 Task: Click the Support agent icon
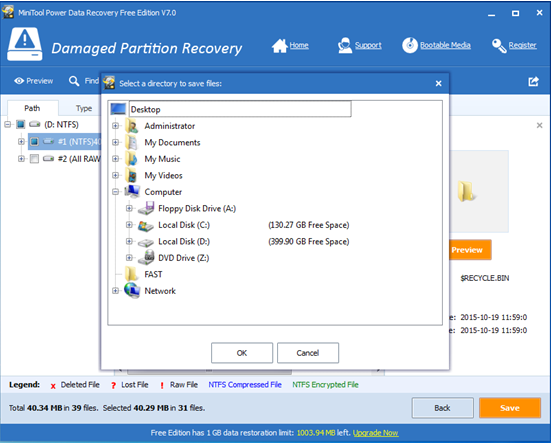pos(344,45)
